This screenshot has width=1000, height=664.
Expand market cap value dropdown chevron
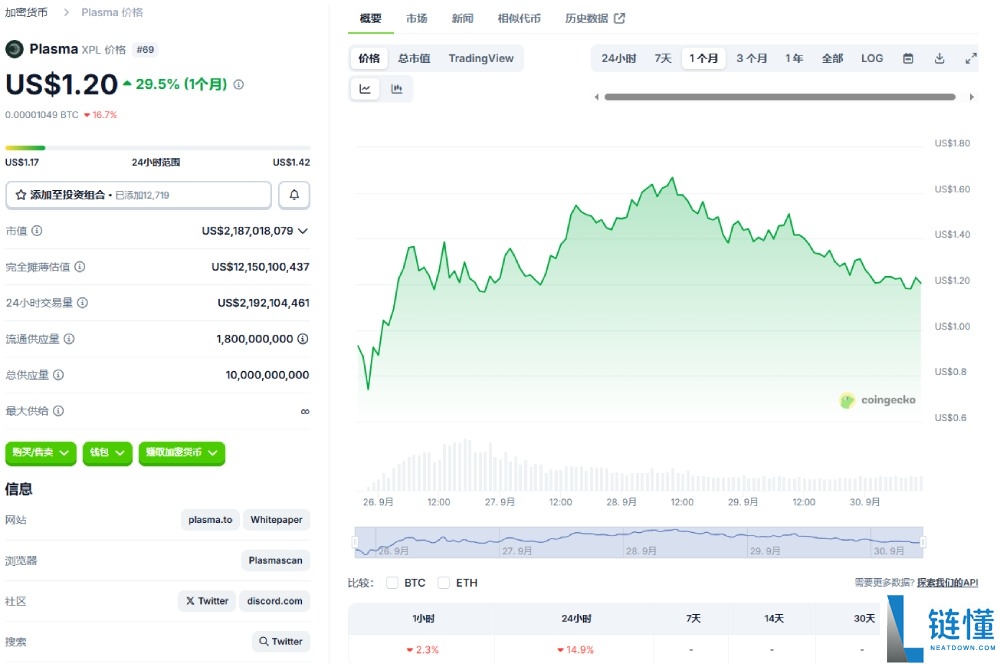[x=303, y=231]
